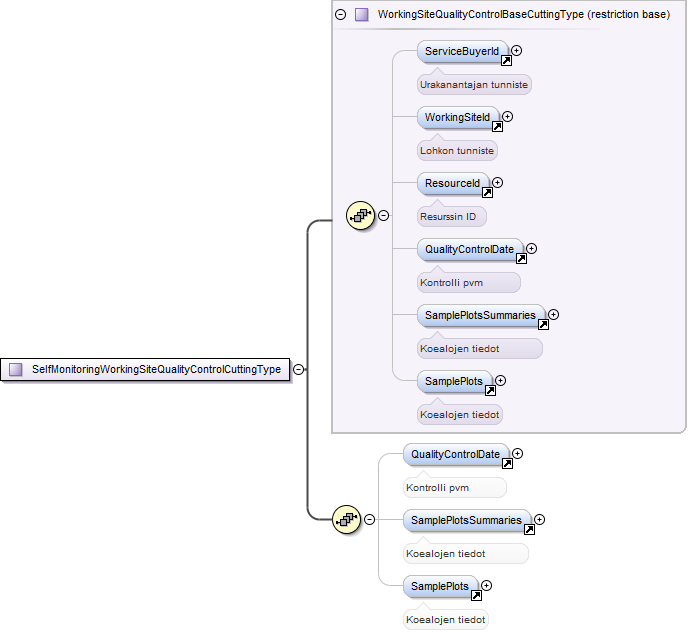The width and height of the screenshot is (688, 633).
Task: Expand SamplePlots inside the restriction base box
Action: pos(501,381)
